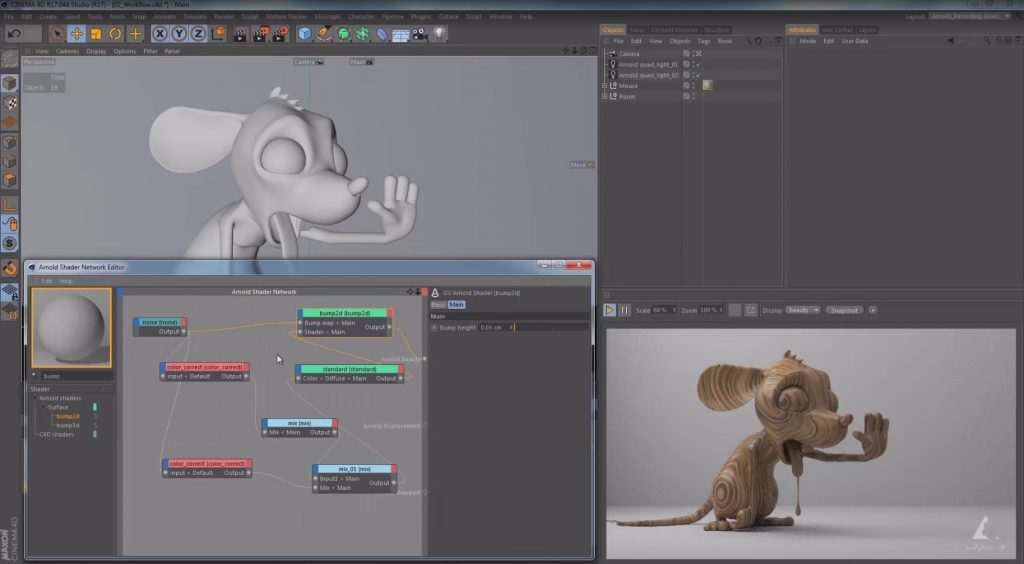Adjust the Scale percentage stepper in the IPR window
Screen dimensions: 1024x564
[674, 310]
